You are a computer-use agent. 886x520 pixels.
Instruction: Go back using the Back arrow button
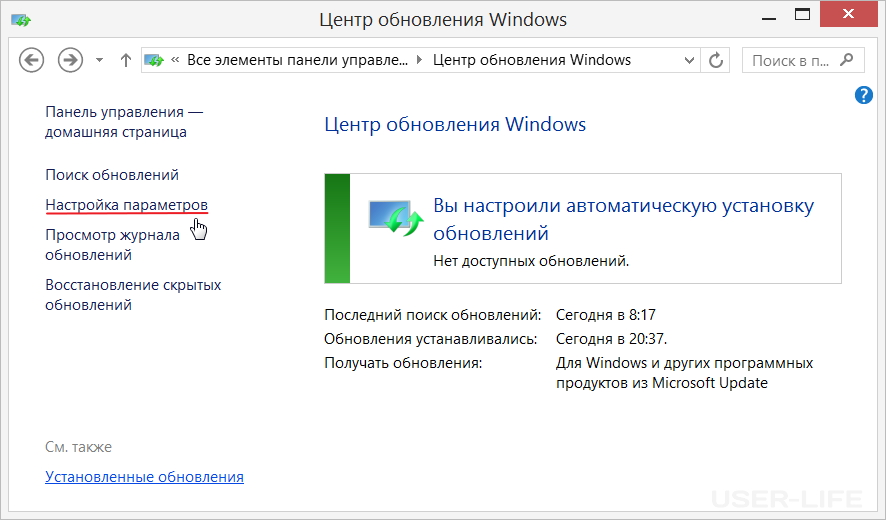pos(32,60)
